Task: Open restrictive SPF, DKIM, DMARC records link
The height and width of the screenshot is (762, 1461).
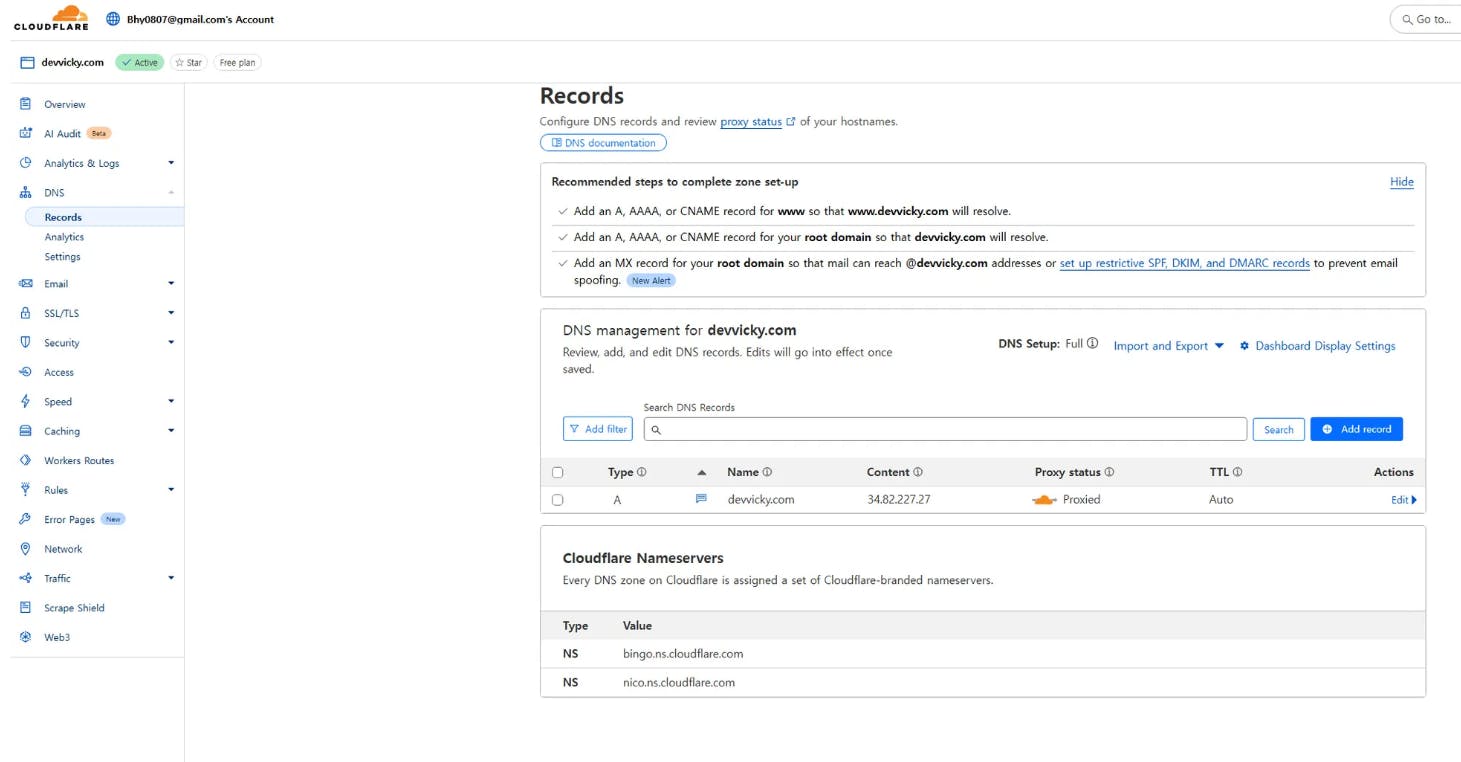Action: click(1184, 263)
